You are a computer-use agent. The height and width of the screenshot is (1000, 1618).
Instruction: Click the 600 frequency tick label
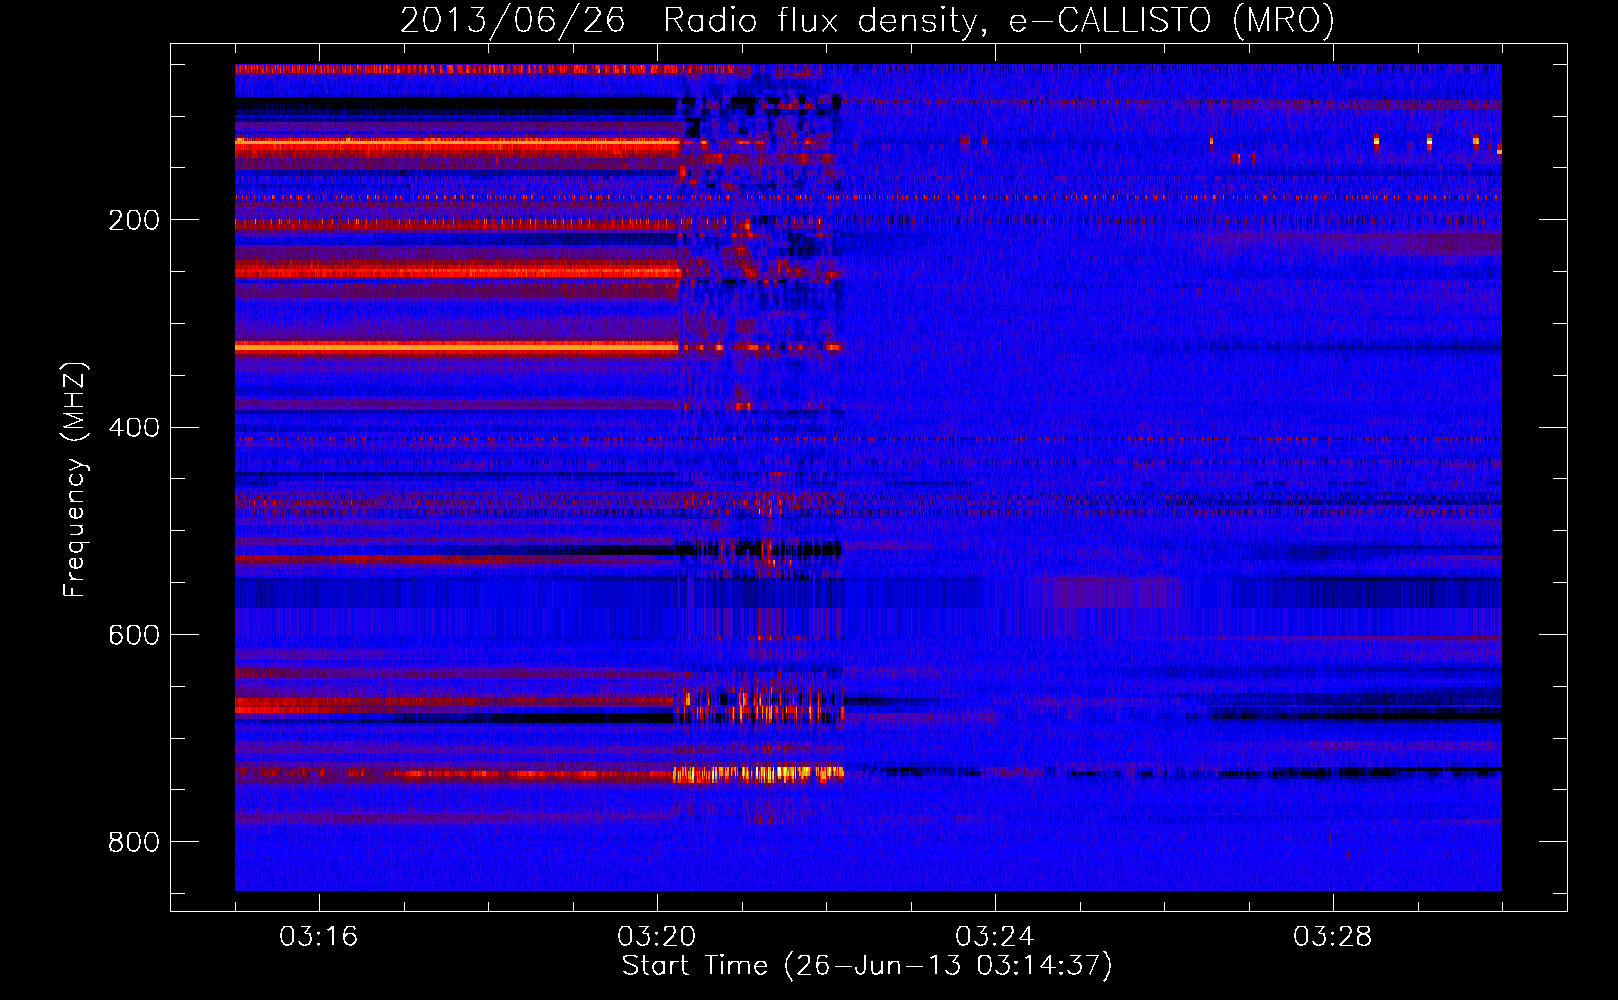tap(134, 635)
